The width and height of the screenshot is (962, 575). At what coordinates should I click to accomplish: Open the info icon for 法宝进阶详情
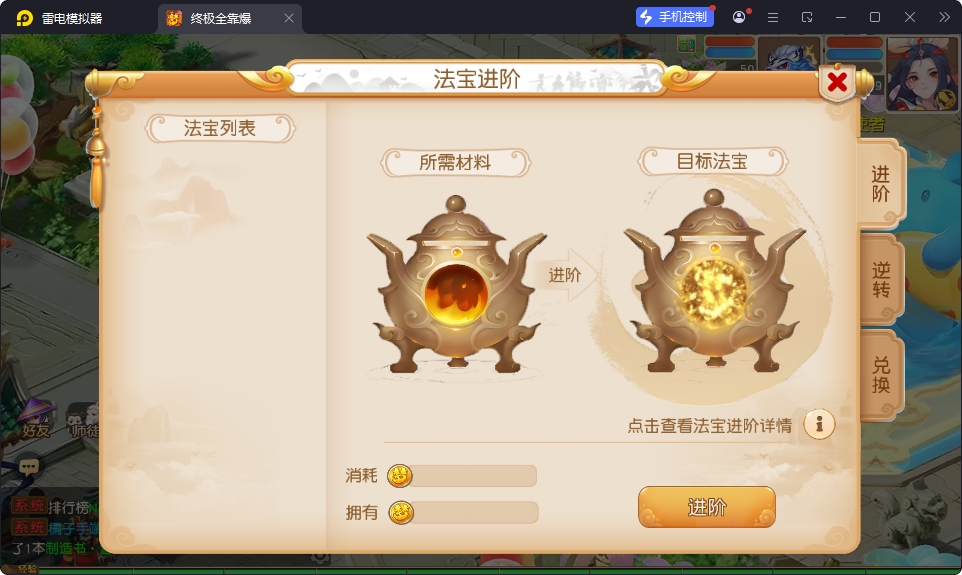click(x=819, y=424)
